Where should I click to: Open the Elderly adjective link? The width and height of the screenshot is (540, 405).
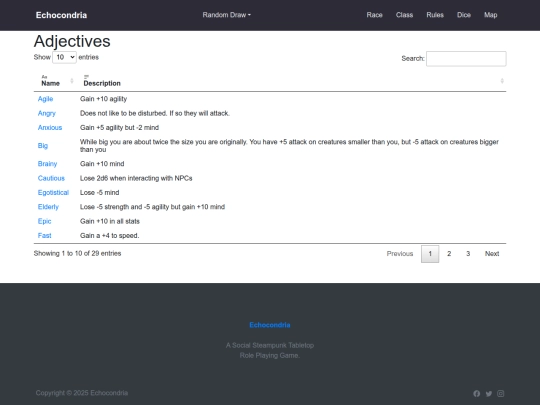click(48, 207)
